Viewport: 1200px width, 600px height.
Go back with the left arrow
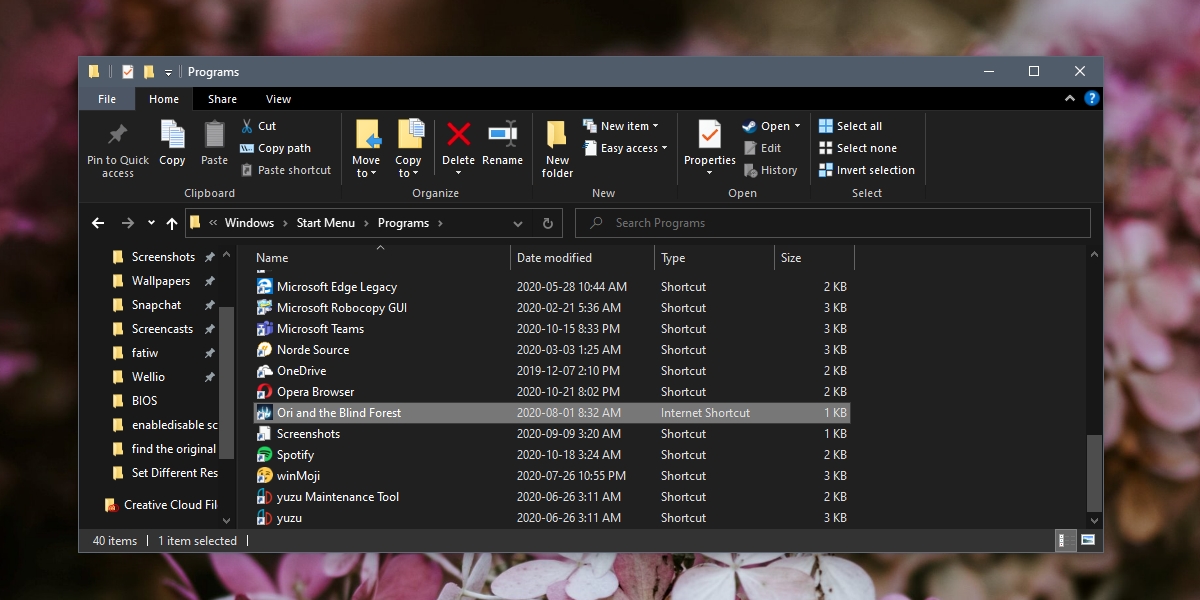coord(98,223)
